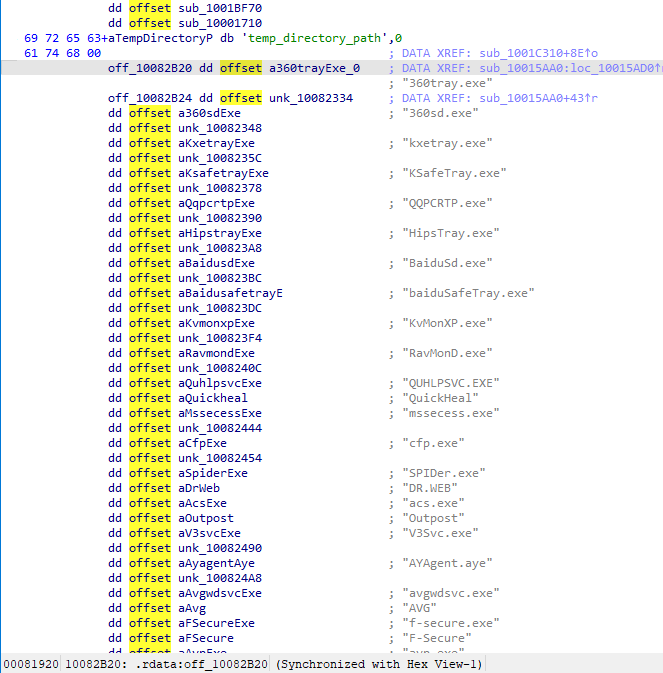
Task: Select the aRavmondExe entry
Action: click(x=217, y=354)
